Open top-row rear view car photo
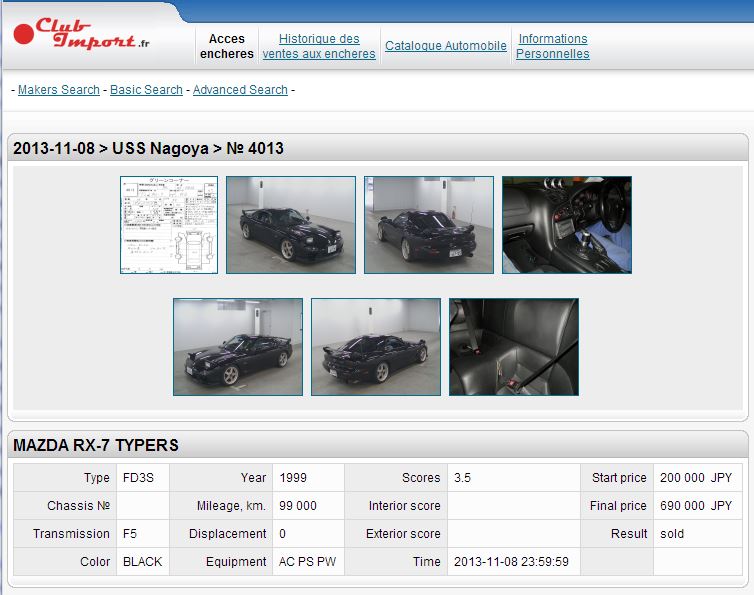The width and height of the screenshot is (754, 595). (x=429, y=225)
